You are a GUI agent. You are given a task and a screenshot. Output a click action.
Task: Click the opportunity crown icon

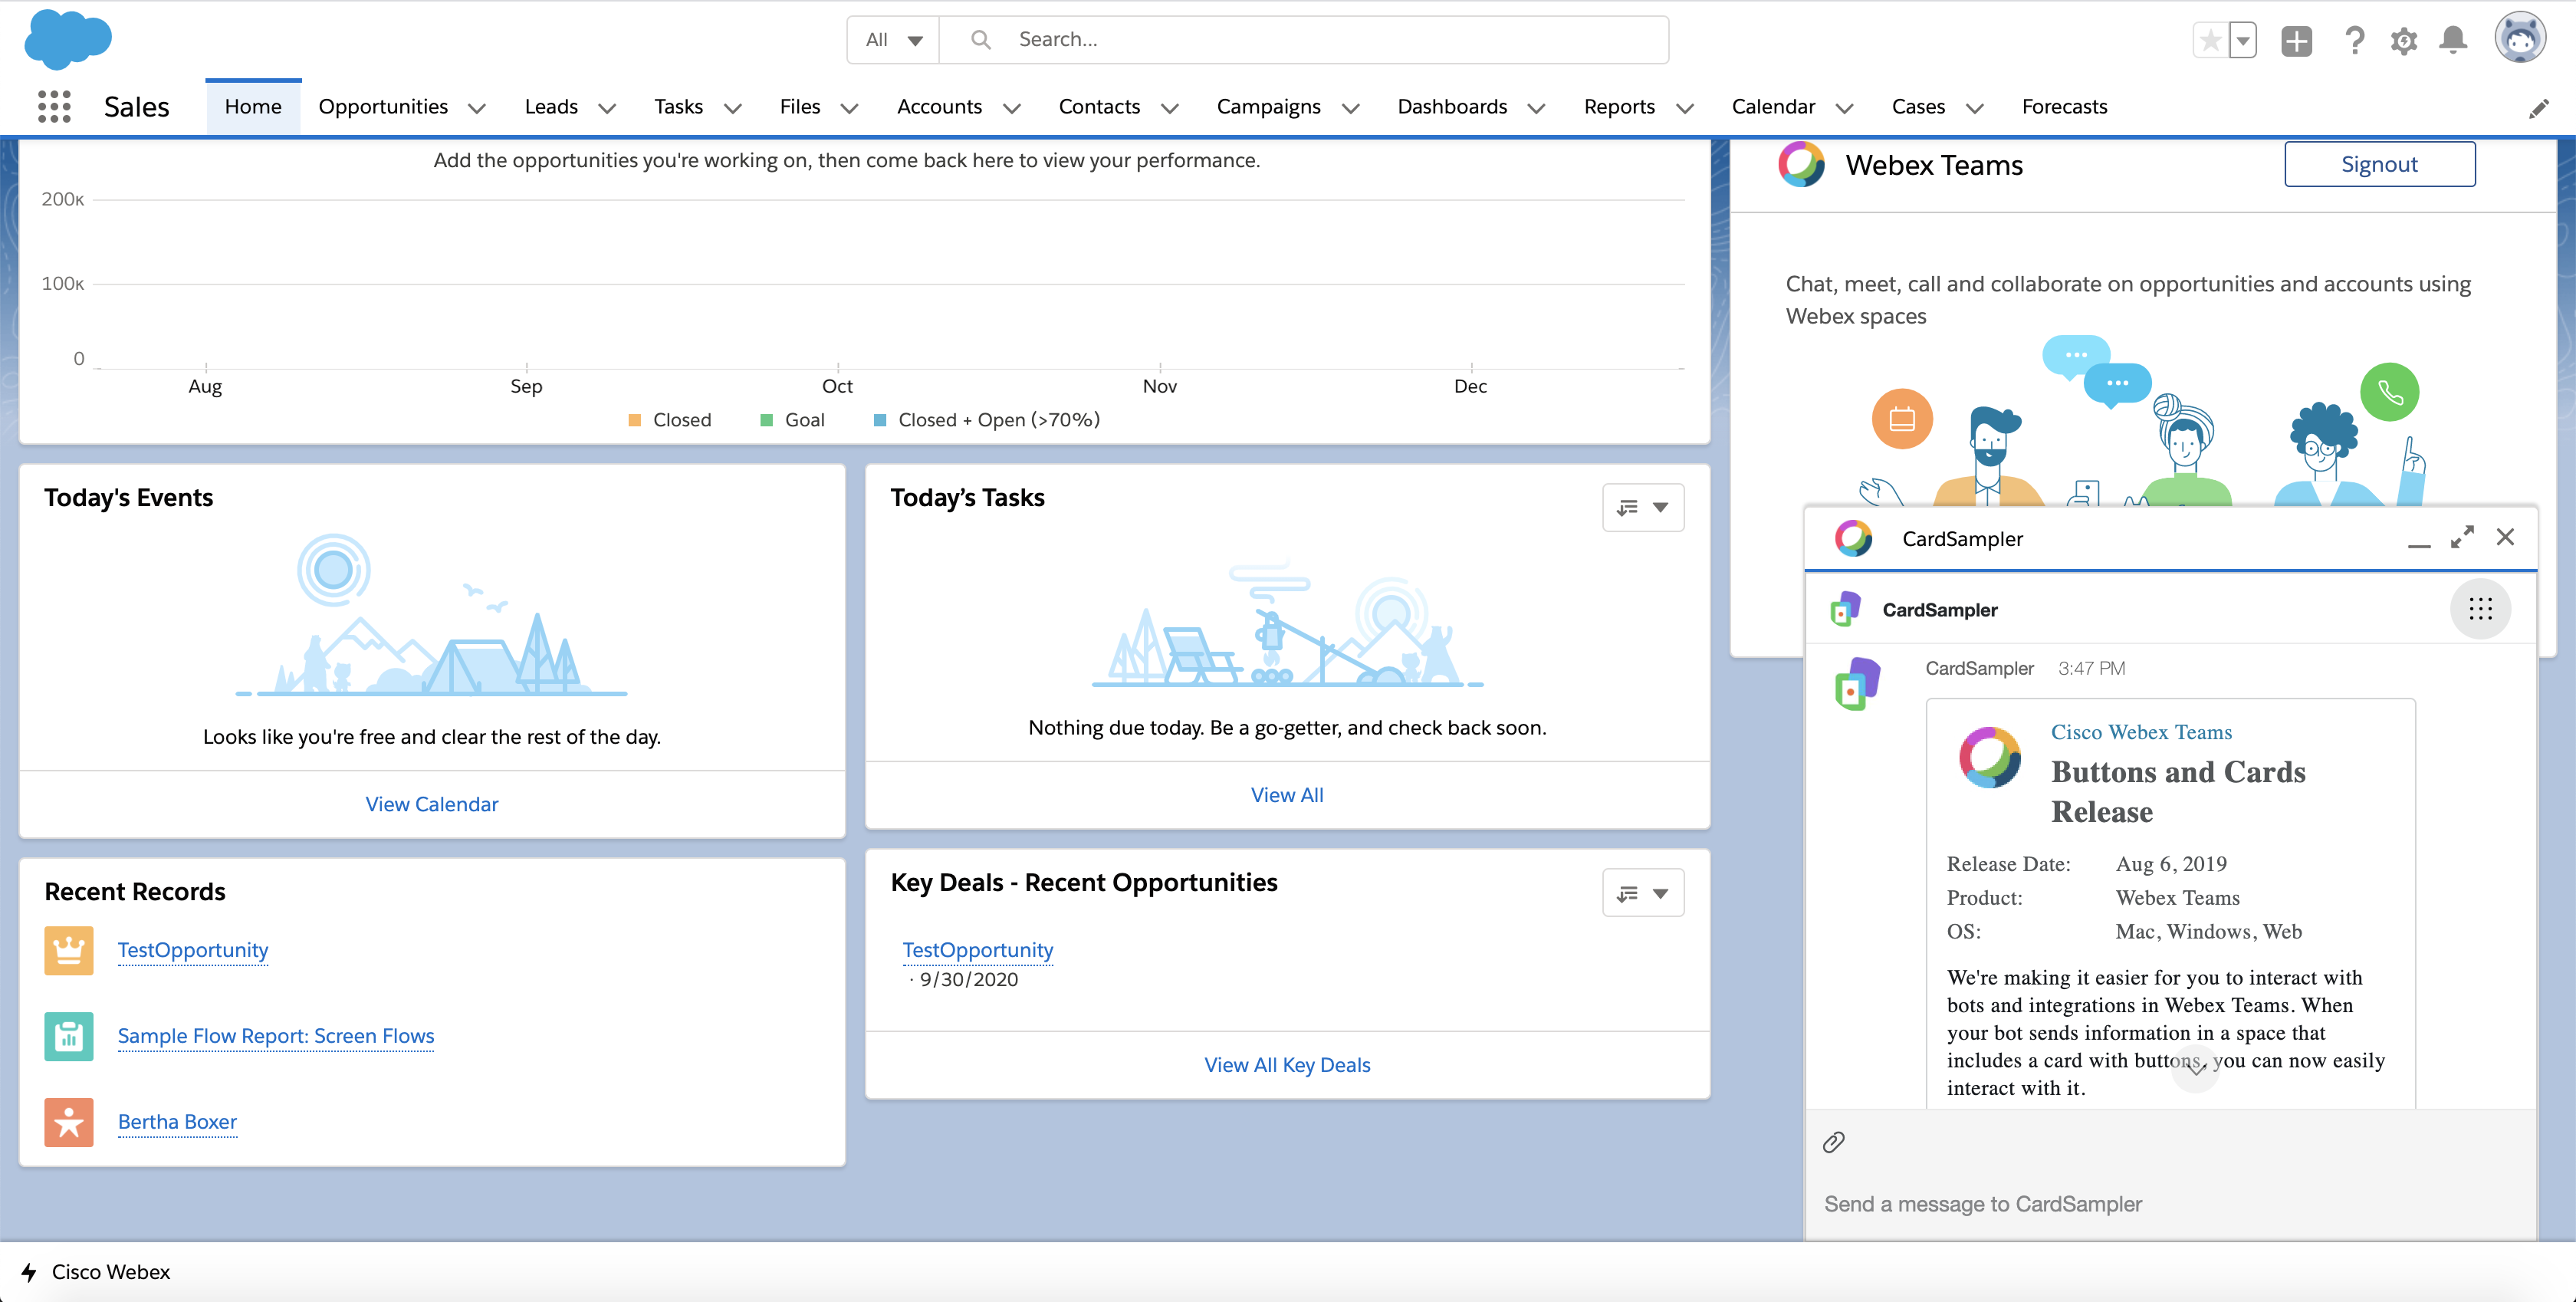pos(69,950)
